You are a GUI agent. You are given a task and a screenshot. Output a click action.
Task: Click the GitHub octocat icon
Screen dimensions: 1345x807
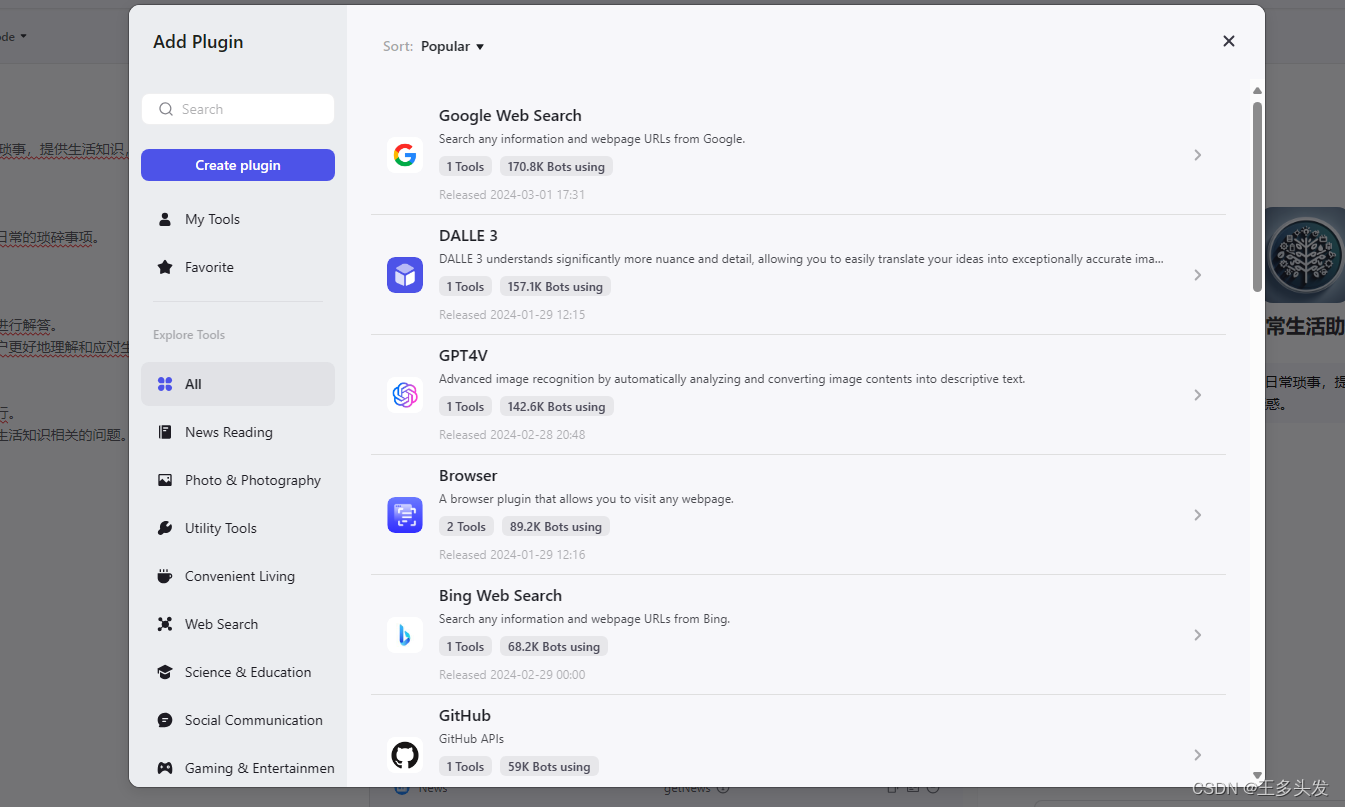pos(405,755)
